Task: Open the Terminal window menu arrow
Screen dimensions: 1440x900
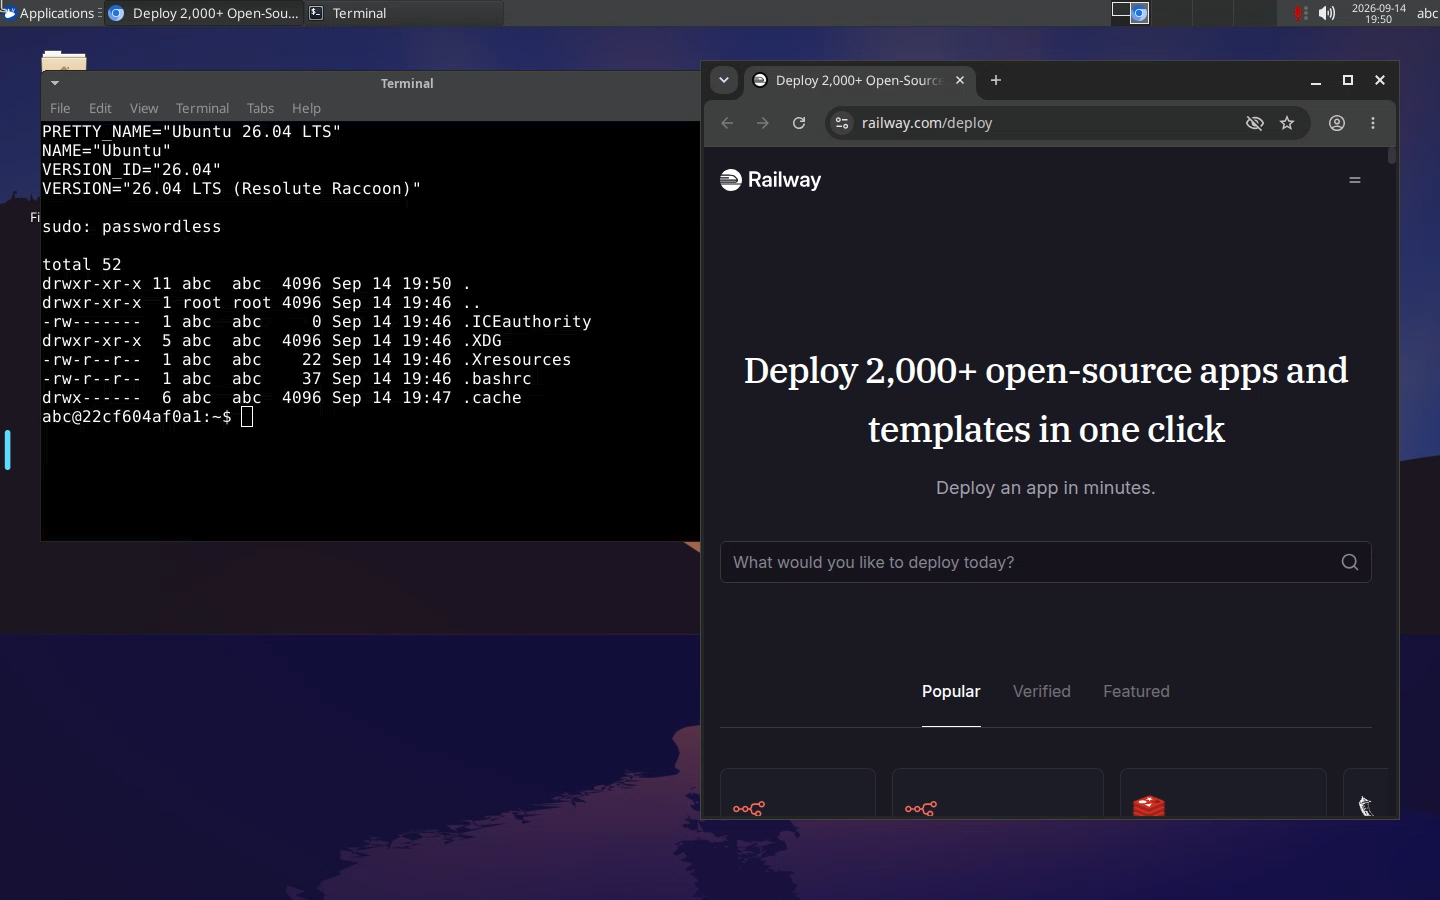Action: point(55,83)
